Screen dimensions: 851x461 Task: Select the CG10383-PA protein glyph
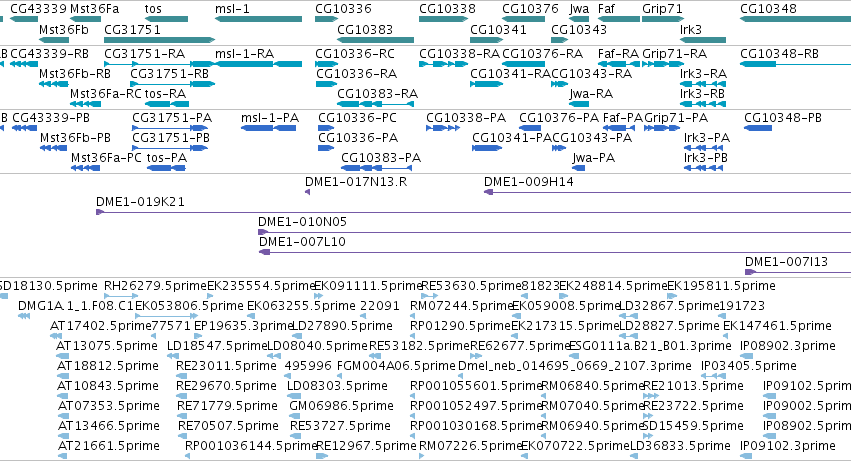[x=376, y=168]
